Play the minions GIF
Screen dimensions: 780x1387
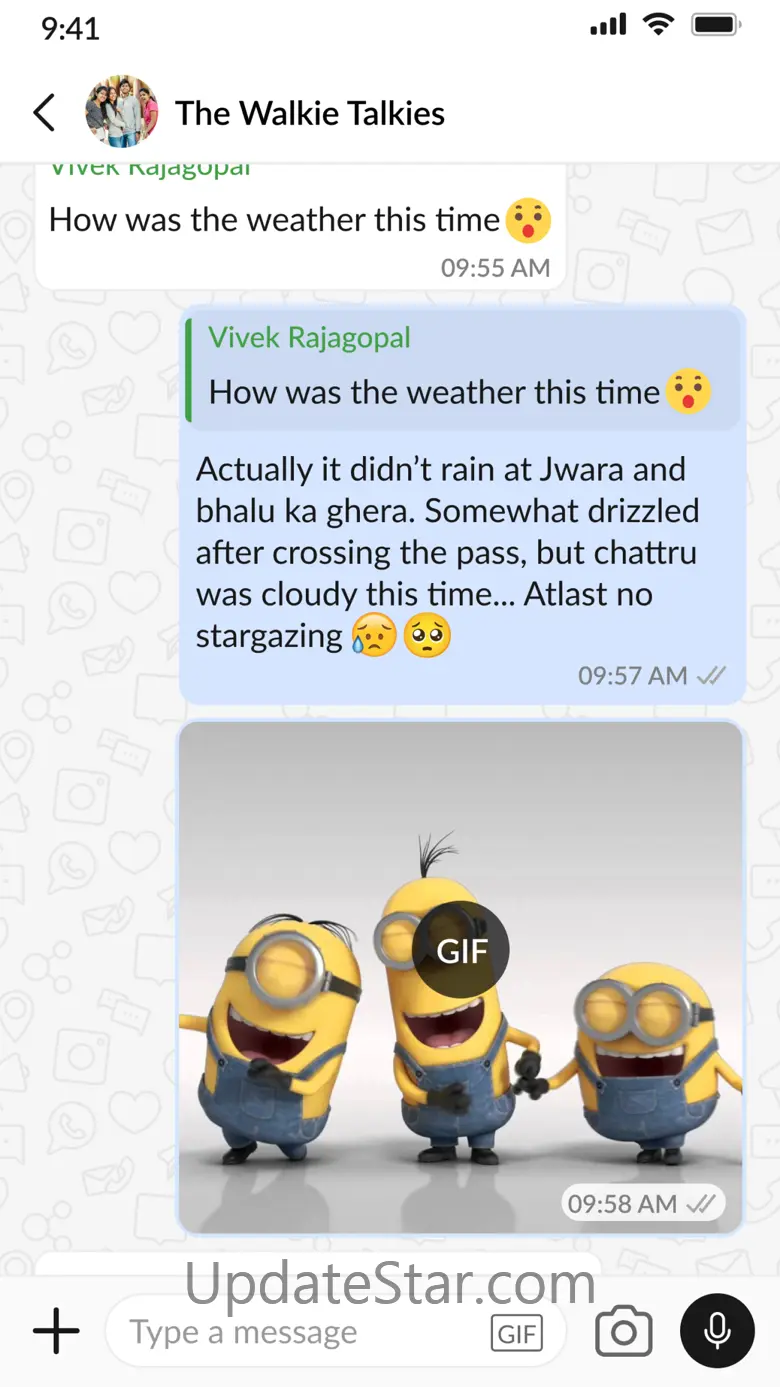(x=461, y=950)
